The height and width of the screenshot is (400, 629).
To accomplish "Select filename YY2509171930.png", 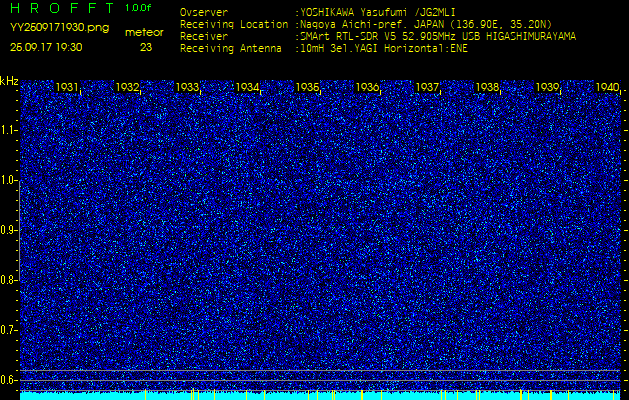I will (x=59, y=28).
